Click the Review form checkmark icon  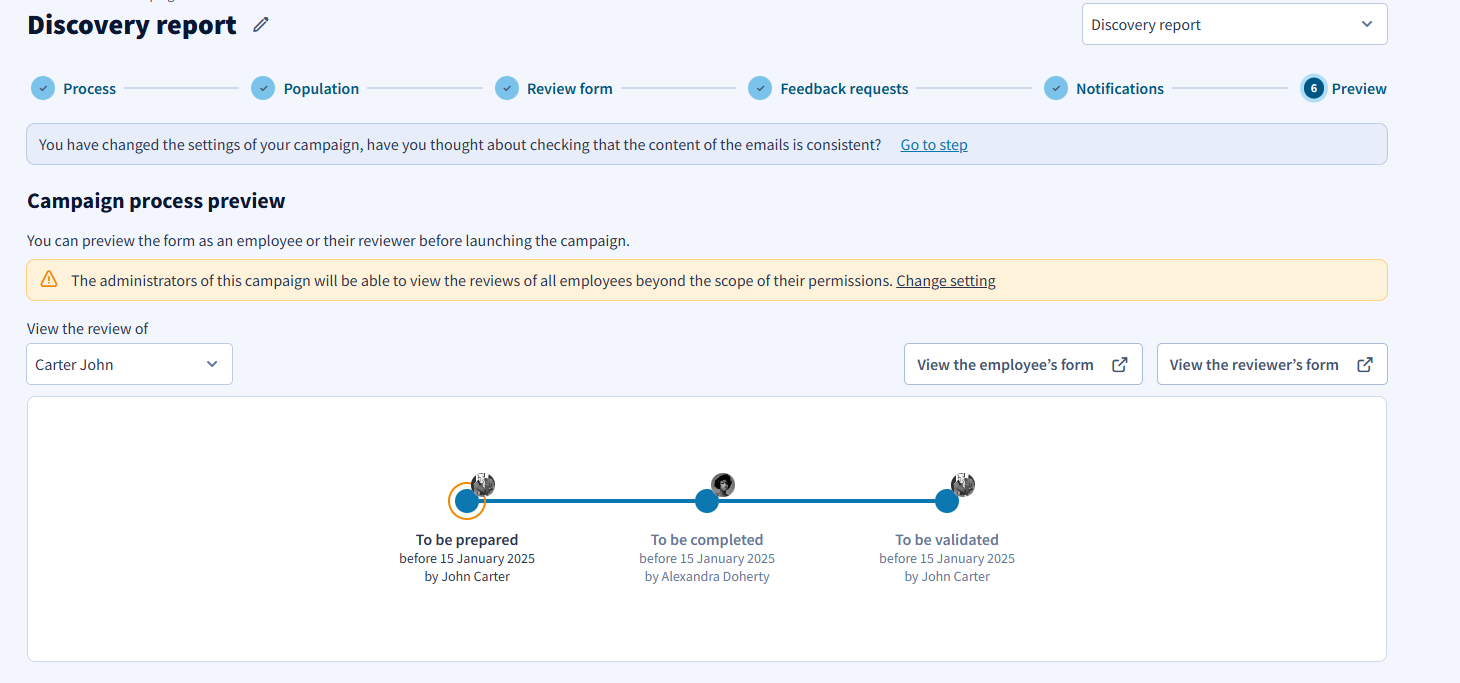pos(507,88)
